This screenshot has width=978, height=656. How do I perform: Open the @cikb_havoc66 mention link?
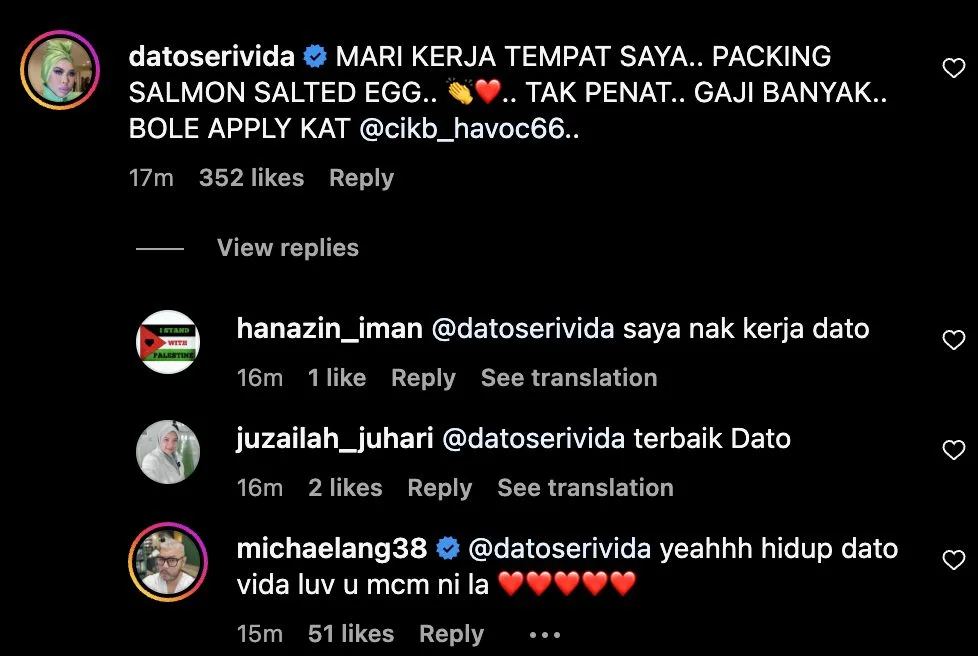pyautogui.click(x=462, y=129)
